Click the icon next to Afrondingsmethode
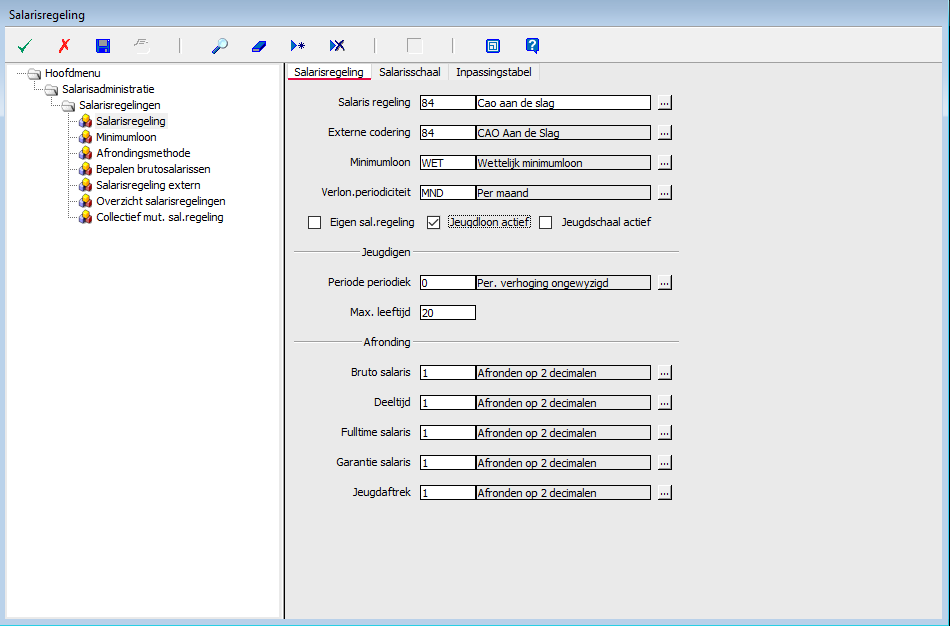Viewport: 950px width, 626px height. (x=85, y=153)
